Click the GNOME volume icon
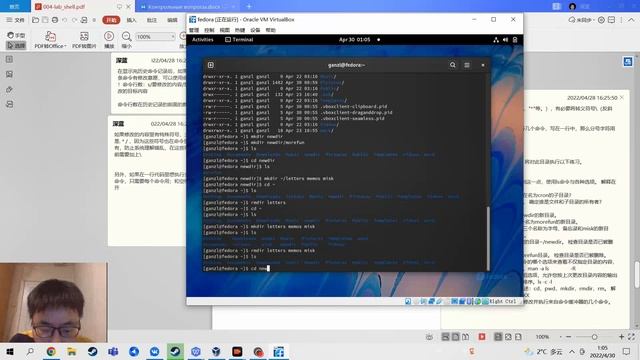This screenshot has width=640, height=360. tap(505, 40)
